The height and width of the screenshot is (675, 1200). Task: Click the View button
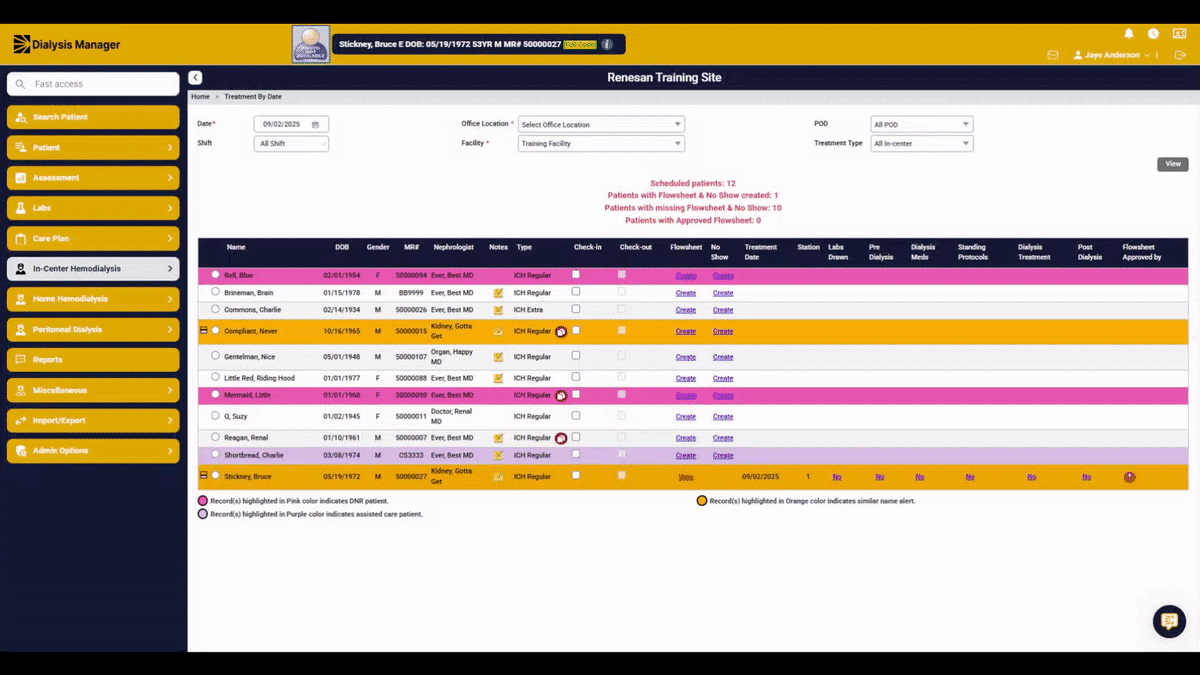tap(1173, 164)
